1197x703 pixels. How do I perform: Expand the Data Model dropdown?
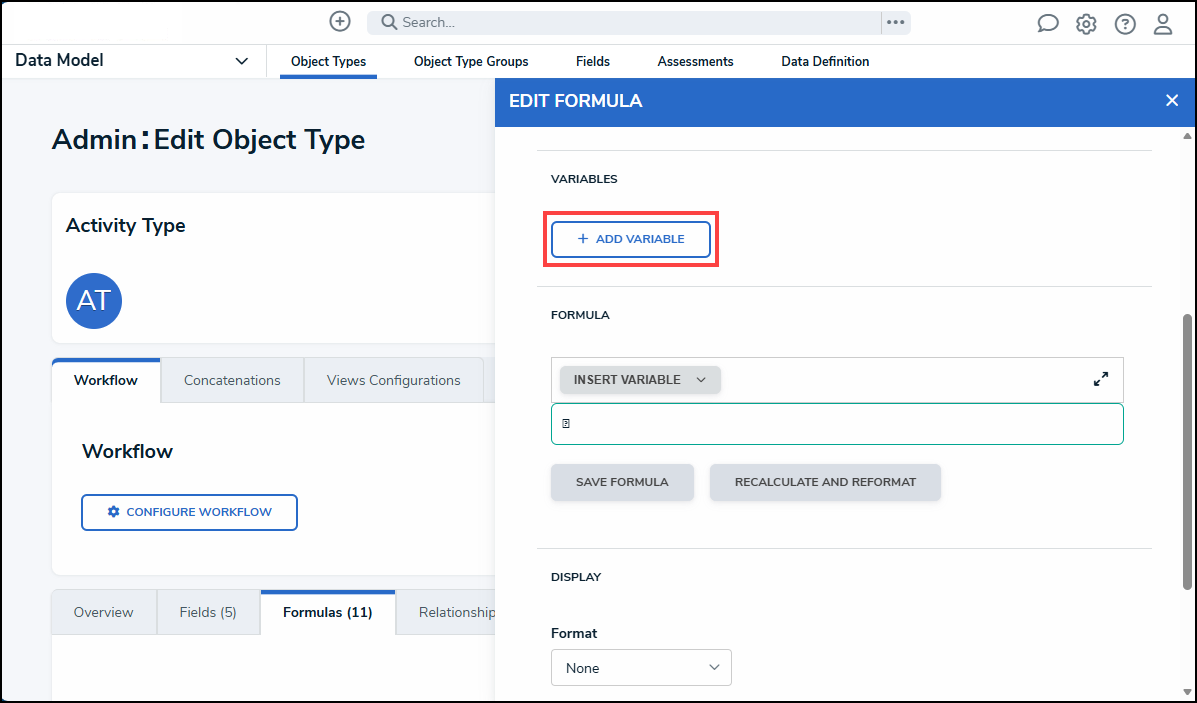coord(241,61)
